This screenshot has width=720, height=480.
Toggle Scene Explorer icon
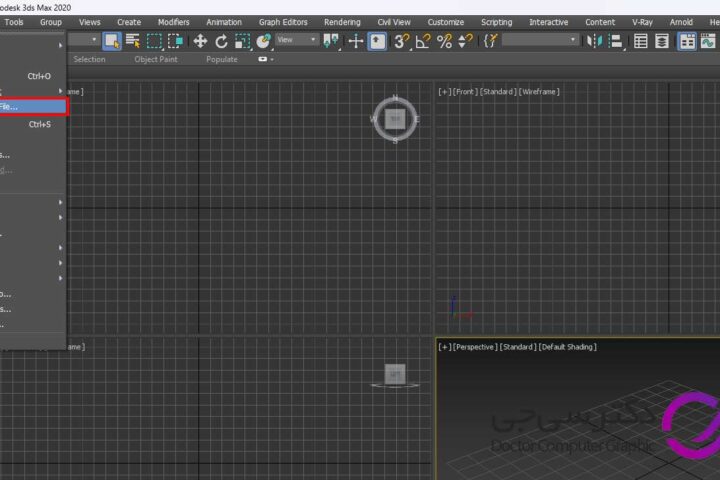coord(641,41)
